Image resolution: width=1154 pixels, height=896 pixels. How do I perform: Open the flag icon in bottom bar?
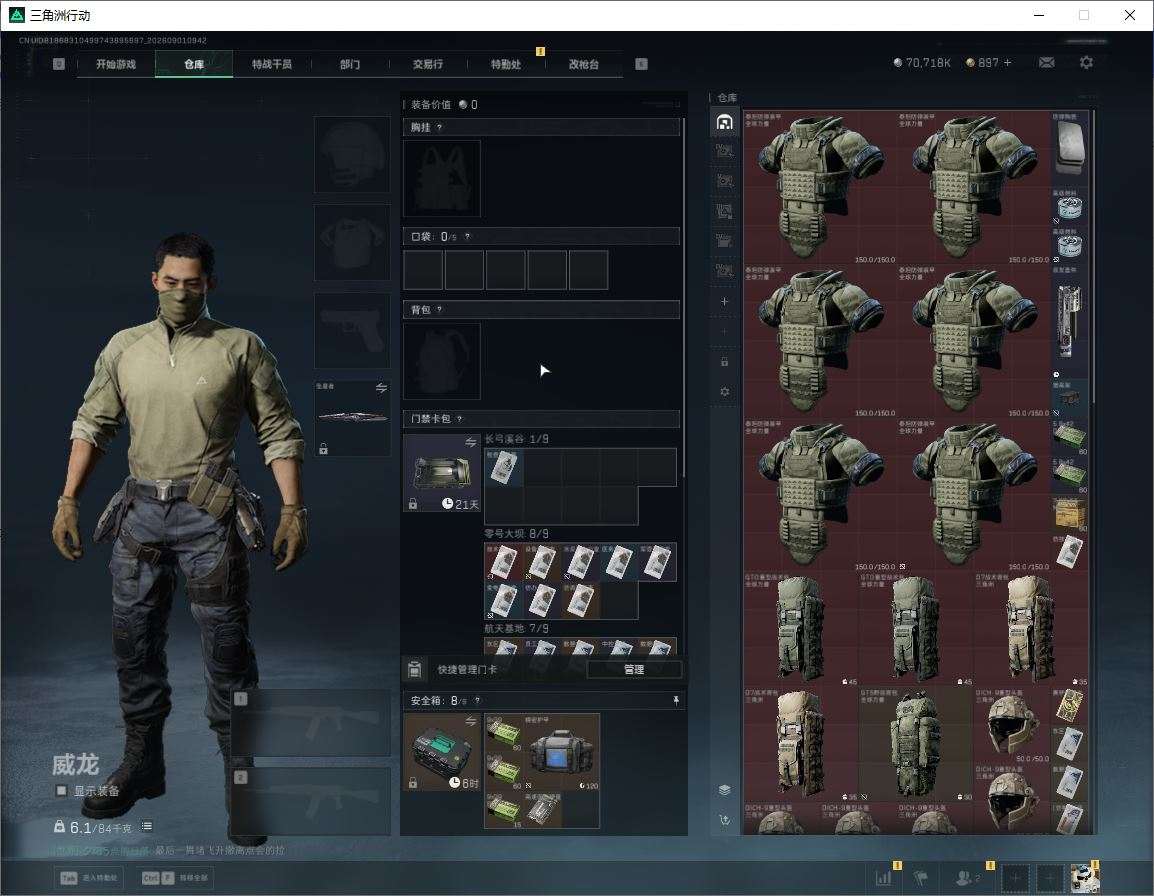pos(920,877)
